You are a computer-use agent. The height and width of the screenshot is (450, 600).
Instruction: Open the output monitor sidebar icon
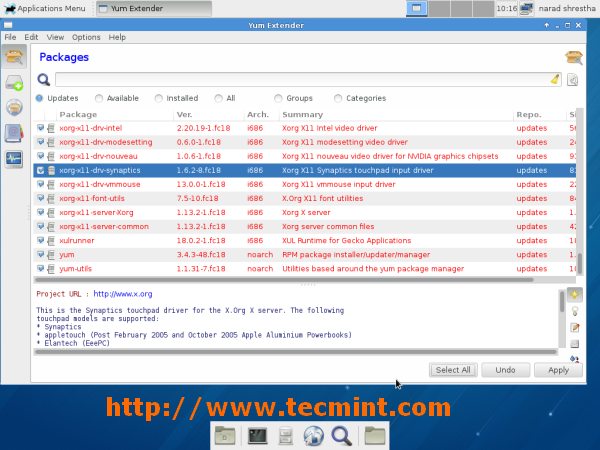click(x=14, y=158)
